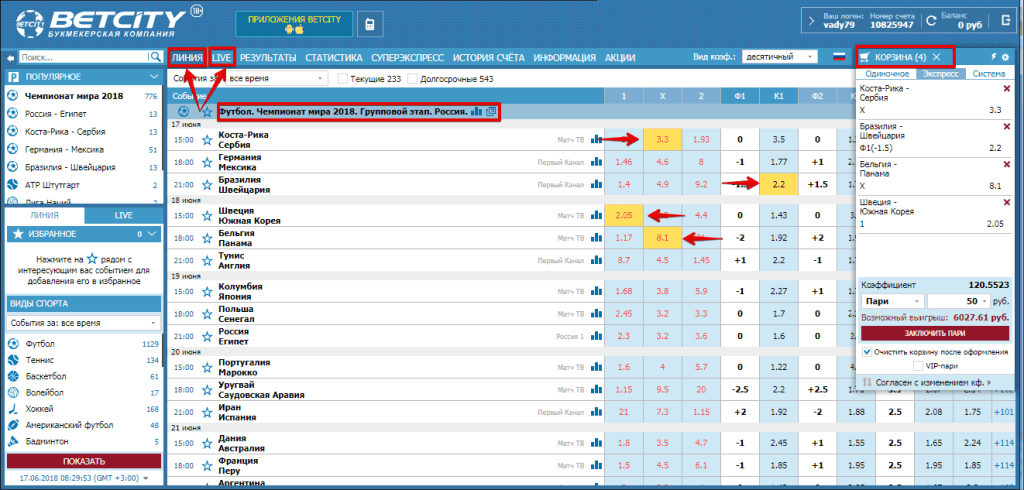1024x490 pixels.
Task: Collapse the Популярное sidebar section
Action: tap(153, 77)
